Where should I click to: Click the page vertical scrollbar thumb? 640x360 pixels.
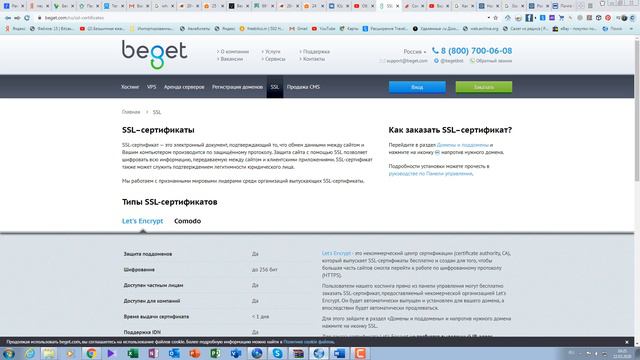coord(637,110)
